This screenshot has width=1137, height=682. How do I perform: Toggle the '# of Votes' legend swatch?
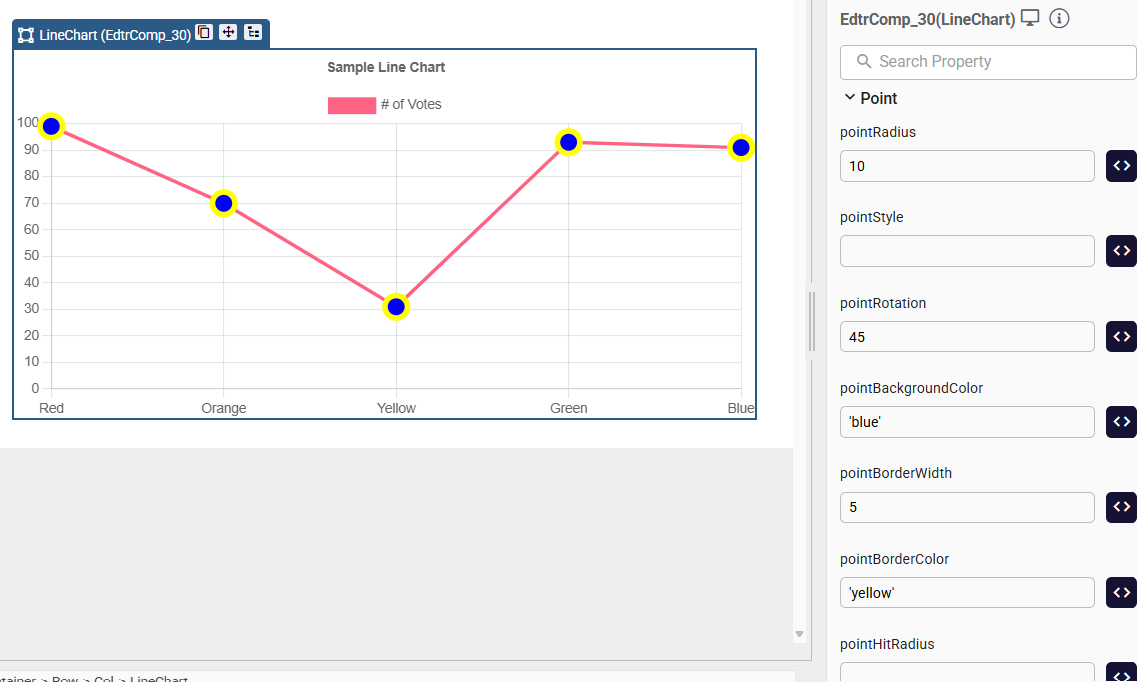click(x=351, y=105)
